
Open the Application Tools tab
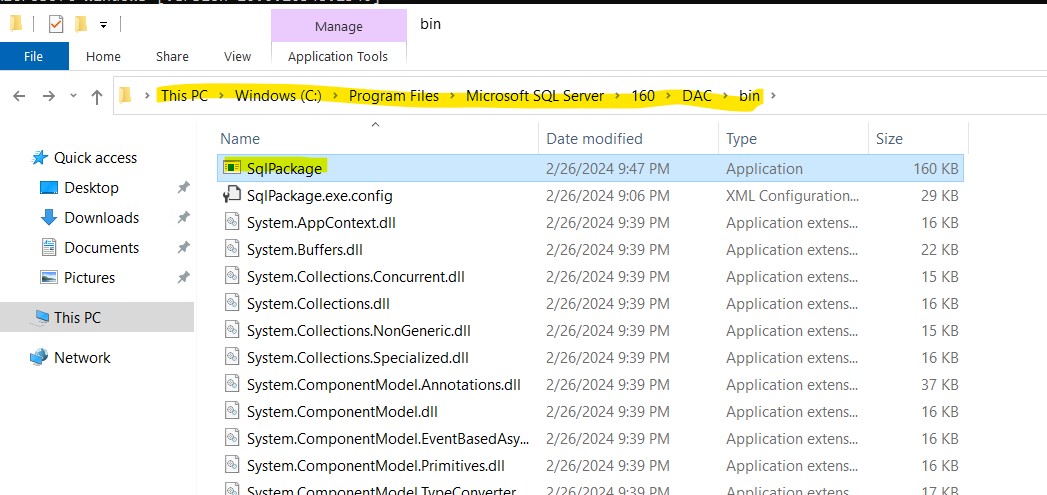click(x=337, y=57)
